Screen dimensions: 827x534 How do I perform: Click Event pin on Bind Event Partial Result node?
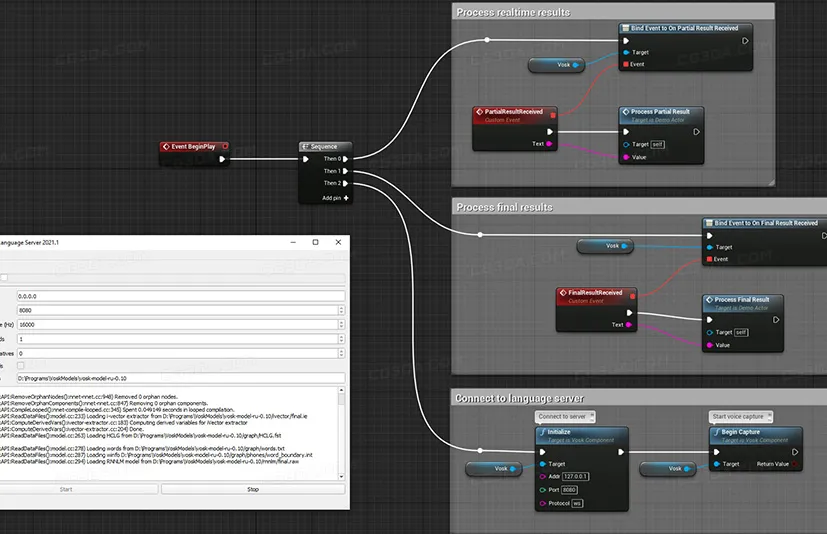click(626, 64)
